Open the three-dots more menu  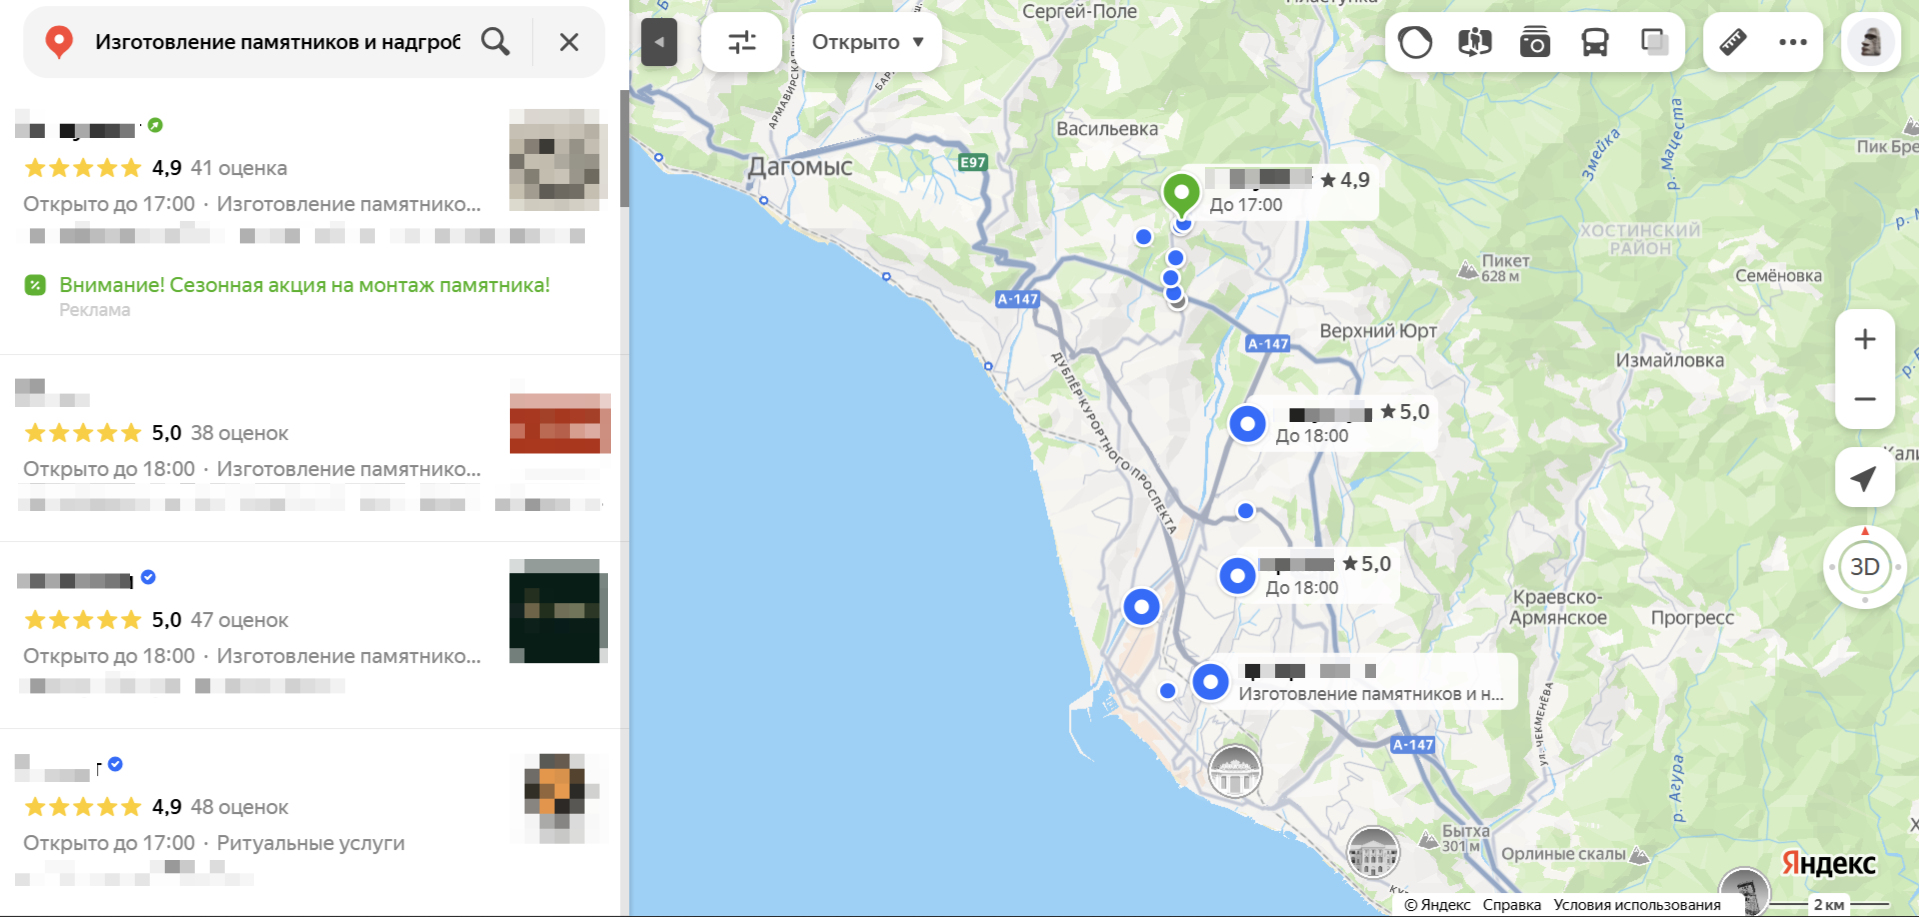tap(1793, 42)
